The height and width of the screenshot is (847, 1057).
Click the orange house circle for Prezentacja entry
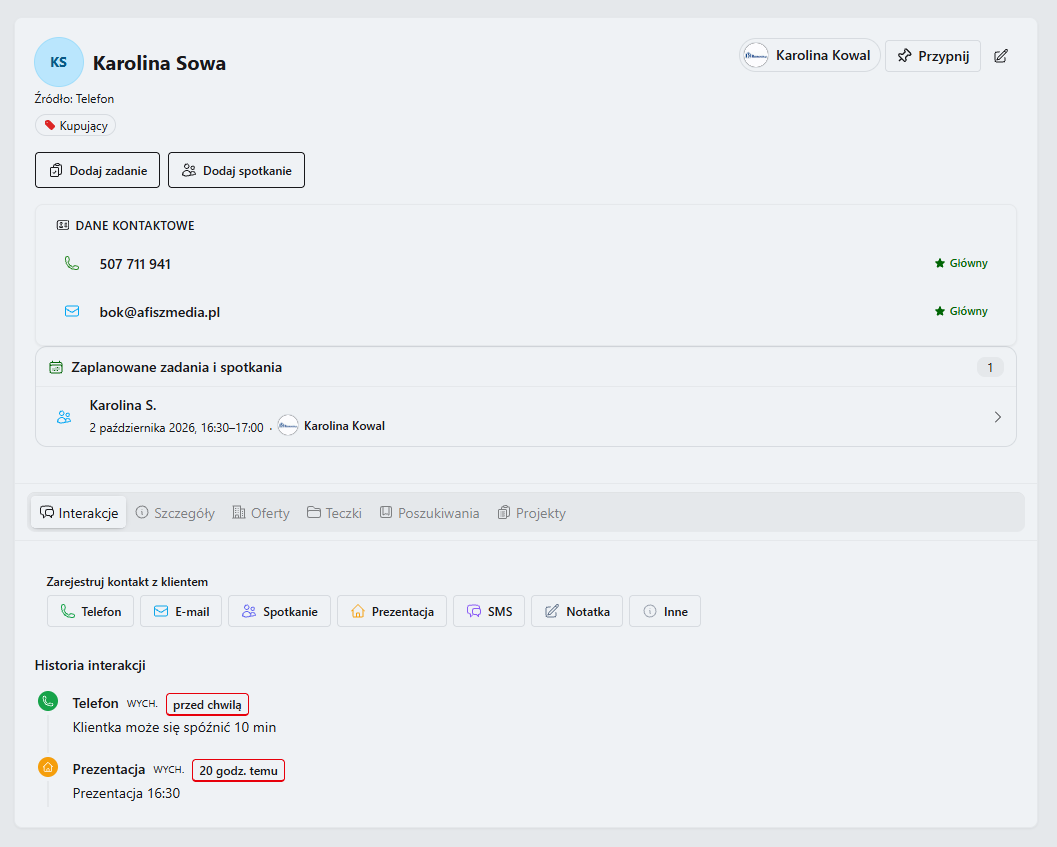(48, 767)
